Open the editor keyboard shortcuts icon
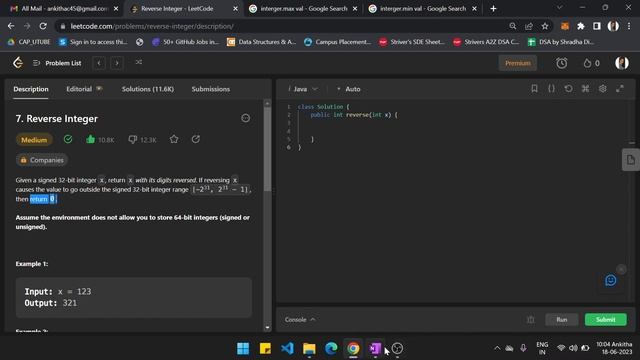Image resolution: width=640 pixels, height=360 pixels. tap(585, 89)
